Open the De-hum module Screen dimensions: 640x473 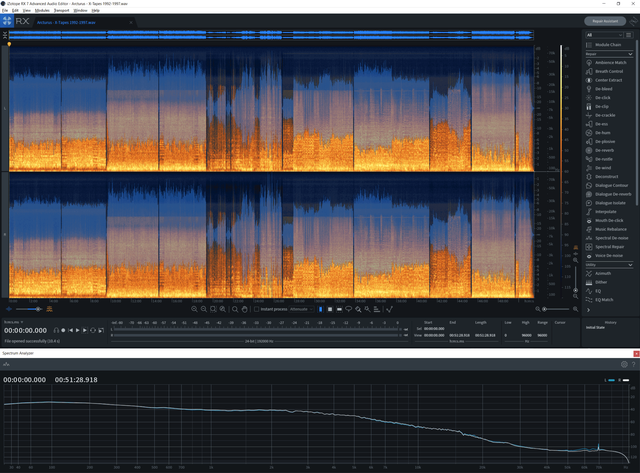pos(598,133)
